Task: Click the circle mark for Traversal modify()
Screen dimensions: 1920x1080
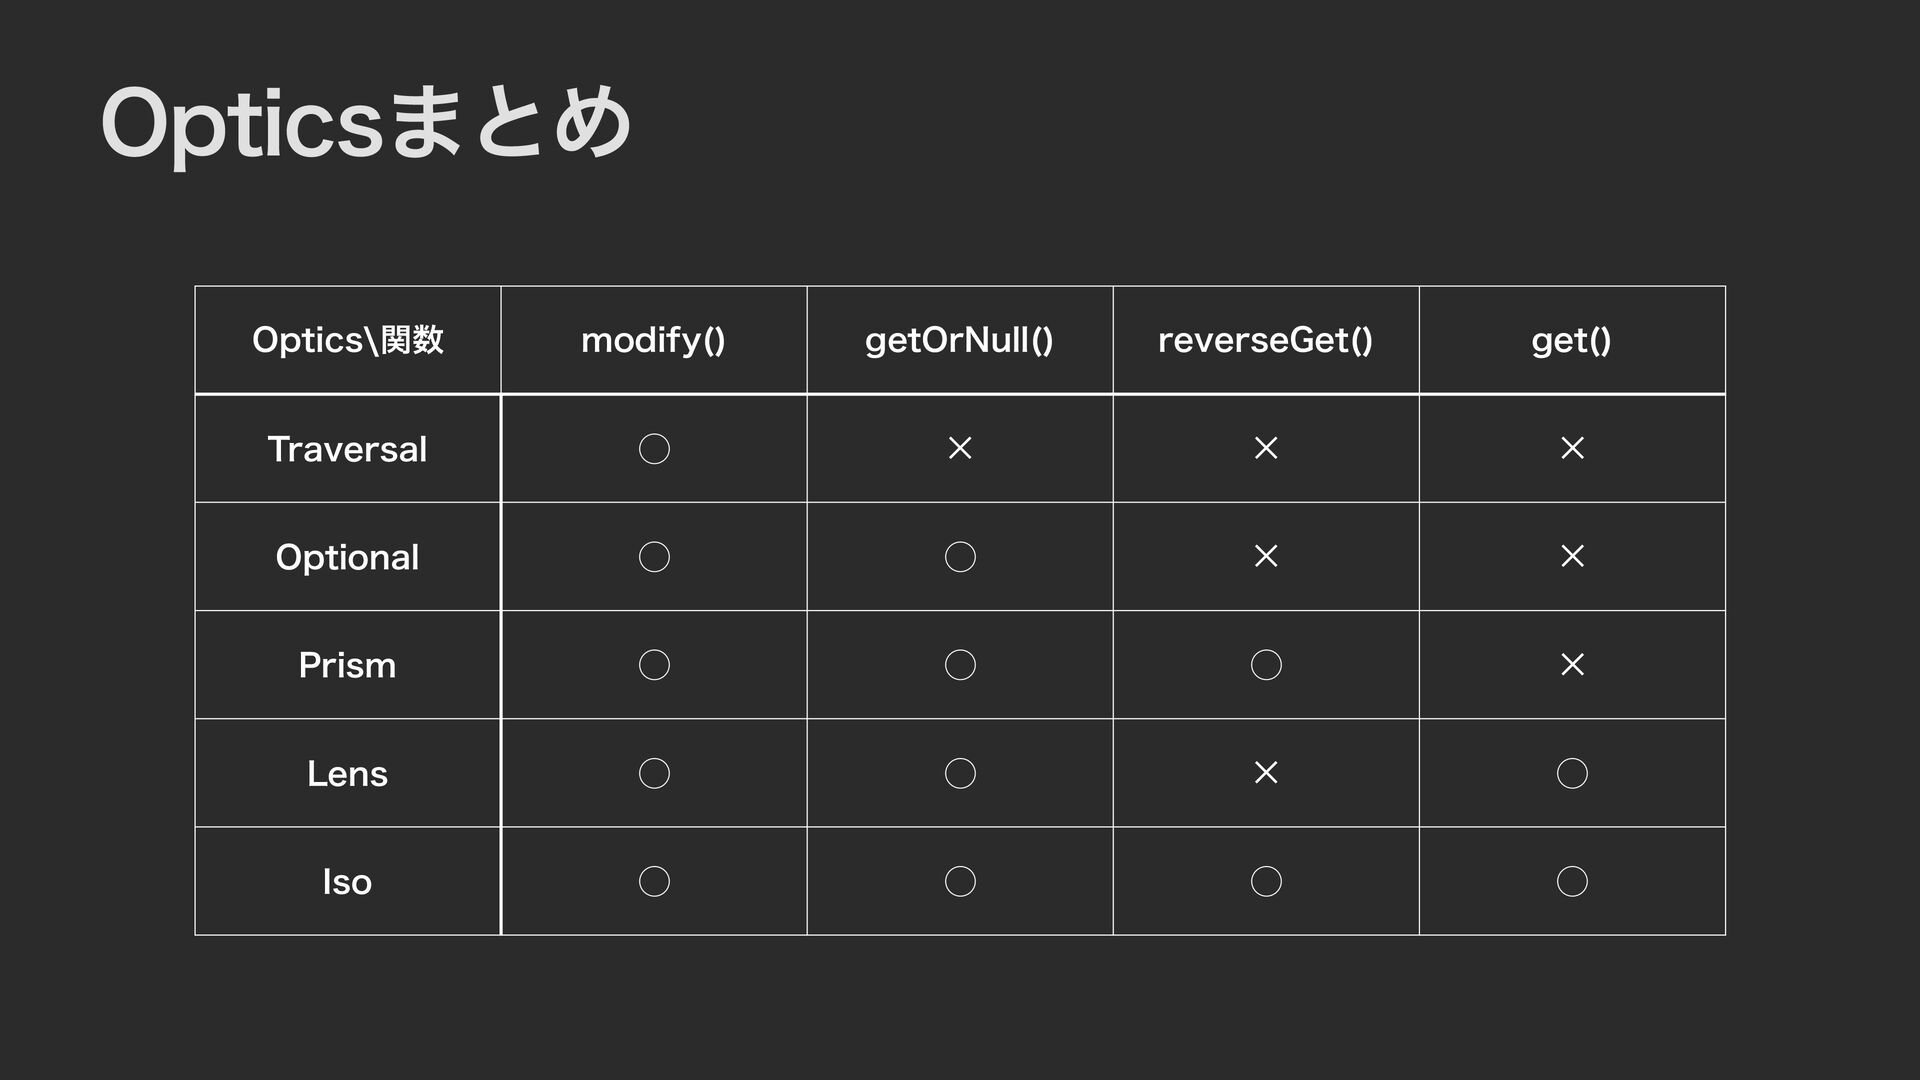Action: pyautogui.click(x=654, y=449)
